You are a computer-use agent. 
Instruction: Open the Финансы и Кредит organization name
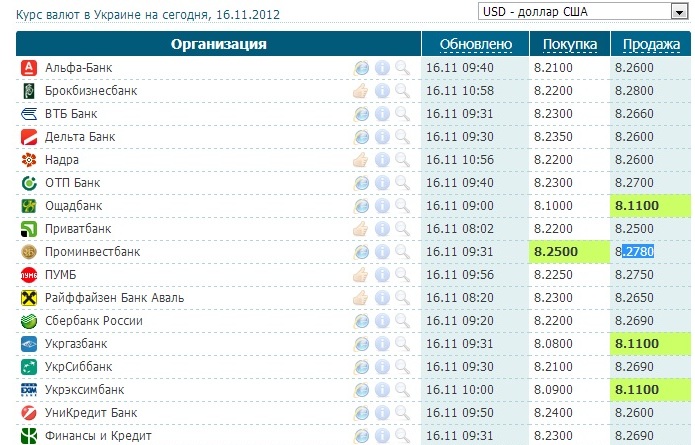[98, 436]
